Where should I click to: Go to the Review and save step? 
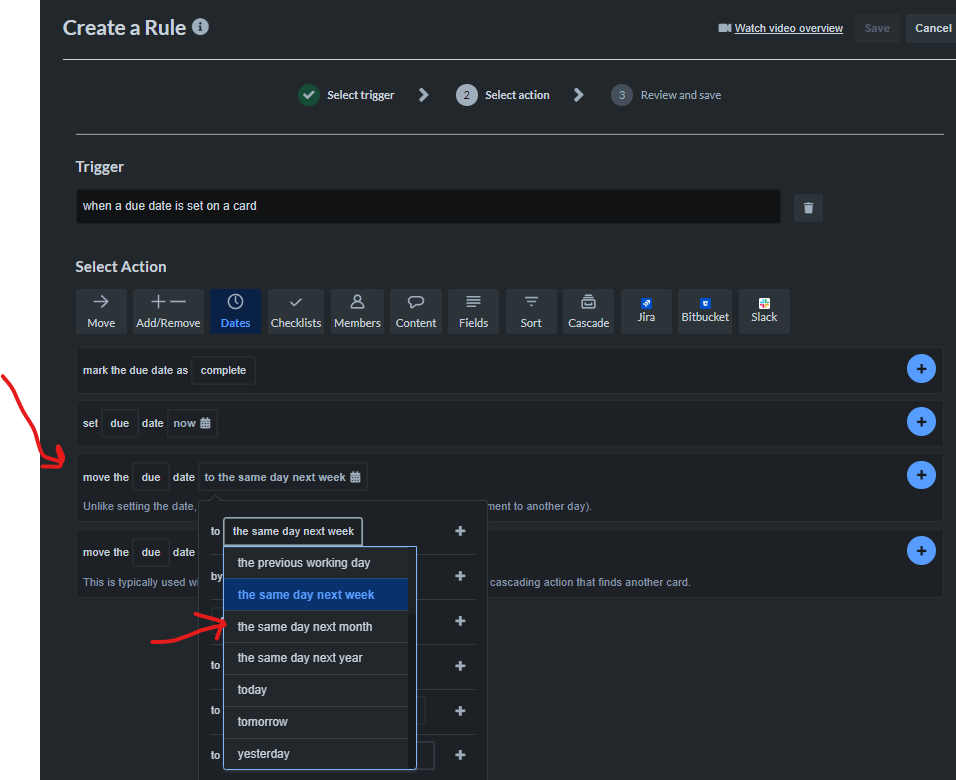pos(666,95)
